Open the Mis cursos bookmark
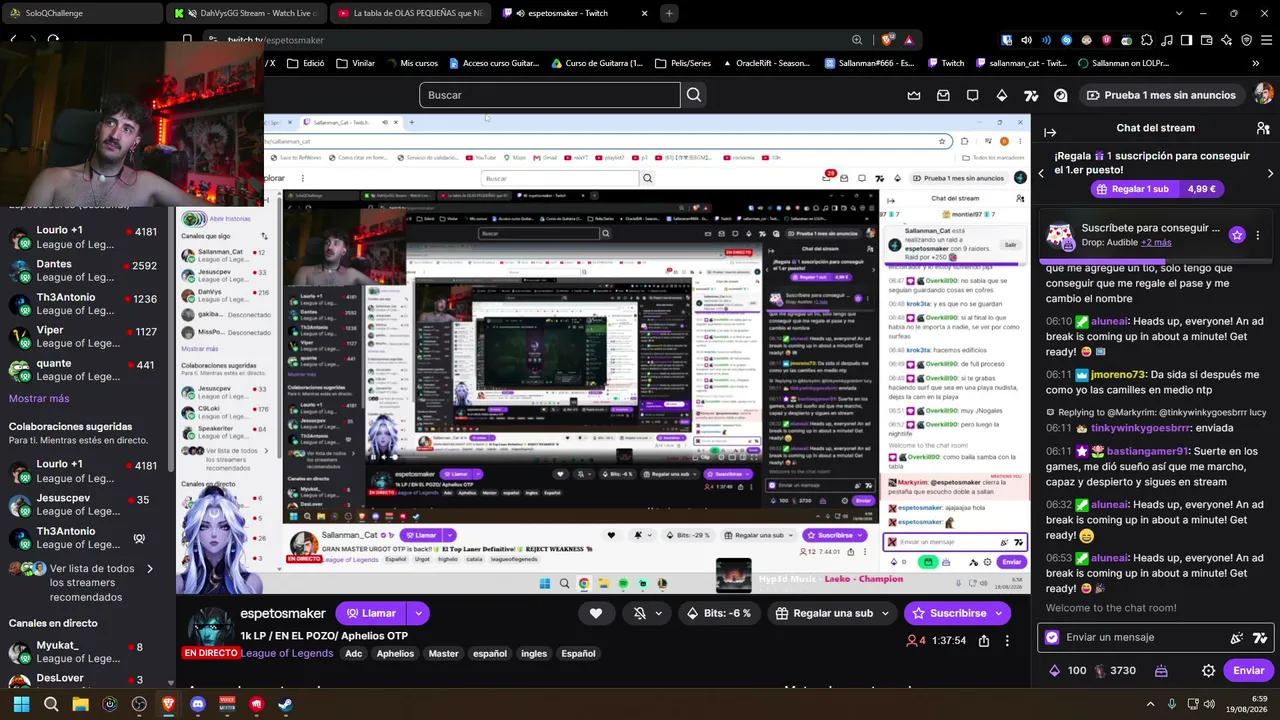Screen dimensions: 1280x720 (411, 63)
